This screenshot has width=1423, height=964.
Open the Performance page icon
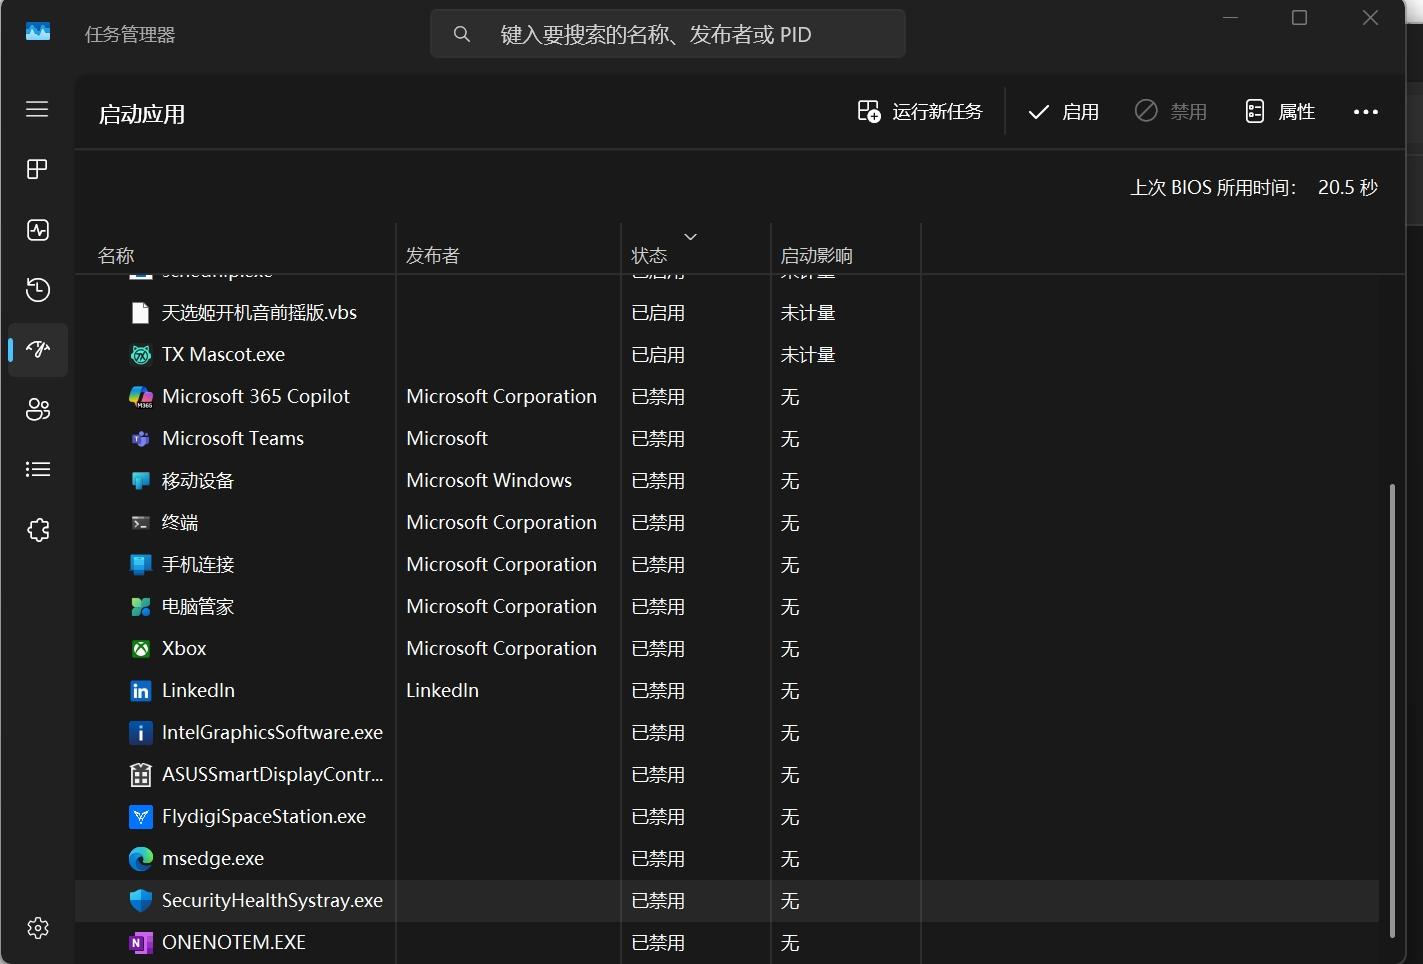pos(37,230)
